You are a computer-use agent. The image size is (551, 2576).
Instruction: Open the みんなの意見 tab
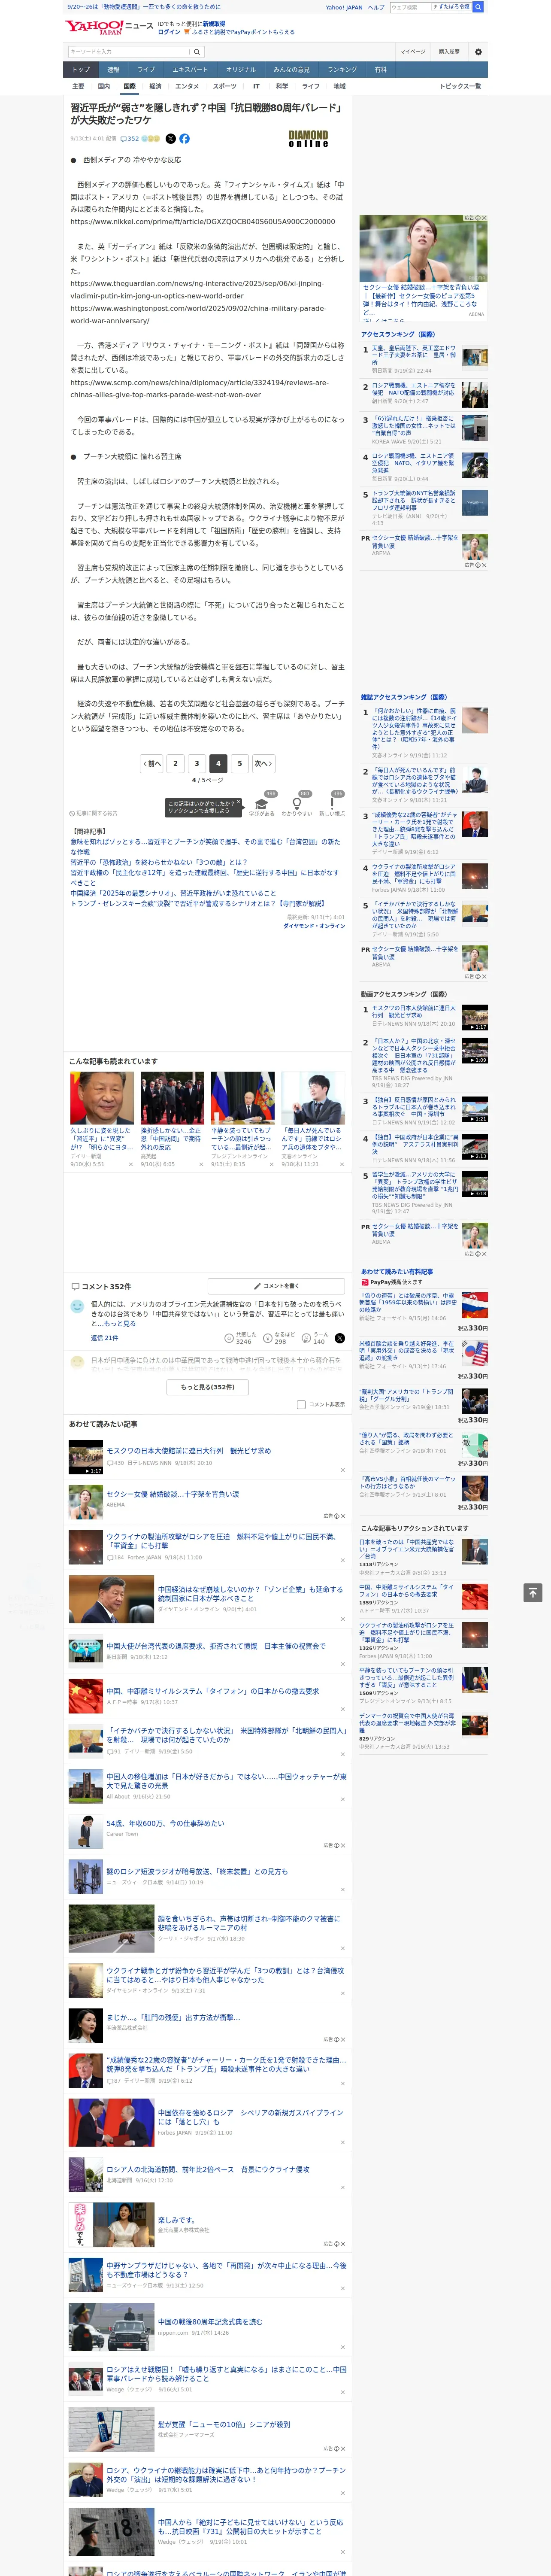coord(292,70)
